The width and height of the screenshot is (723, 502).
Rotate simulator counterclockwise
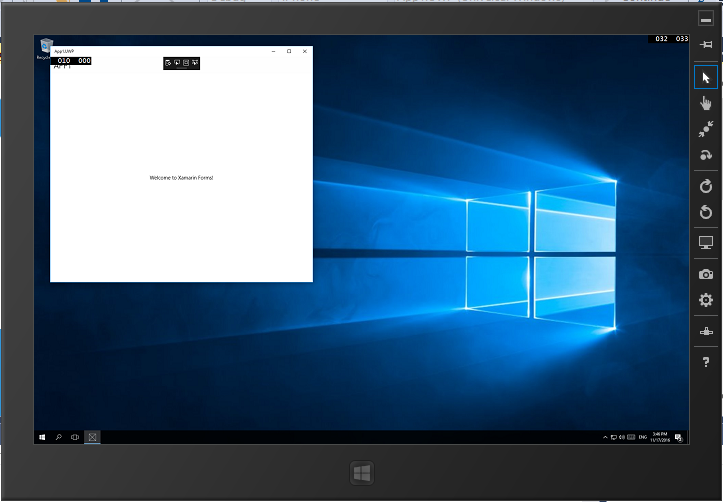point(705,212)
